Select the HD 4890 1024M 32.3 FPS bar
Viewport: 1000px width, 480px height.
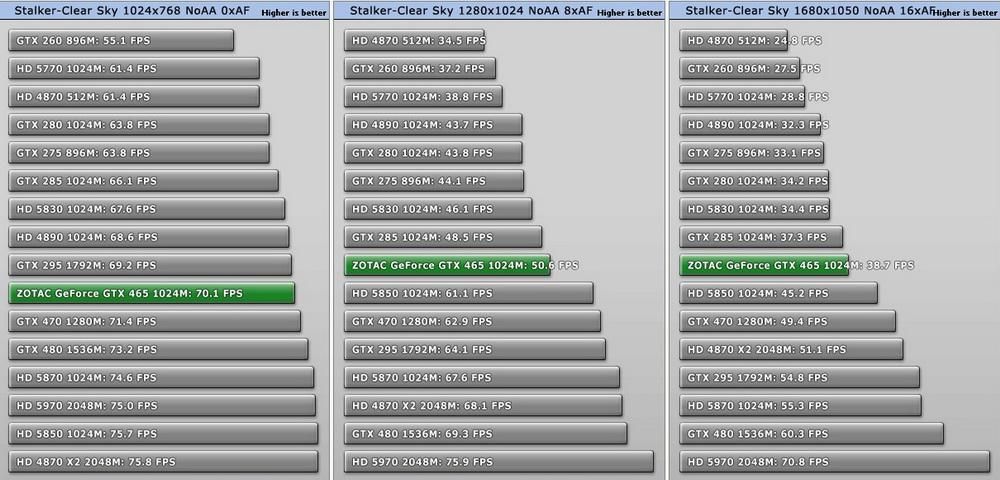pos(750,124)
